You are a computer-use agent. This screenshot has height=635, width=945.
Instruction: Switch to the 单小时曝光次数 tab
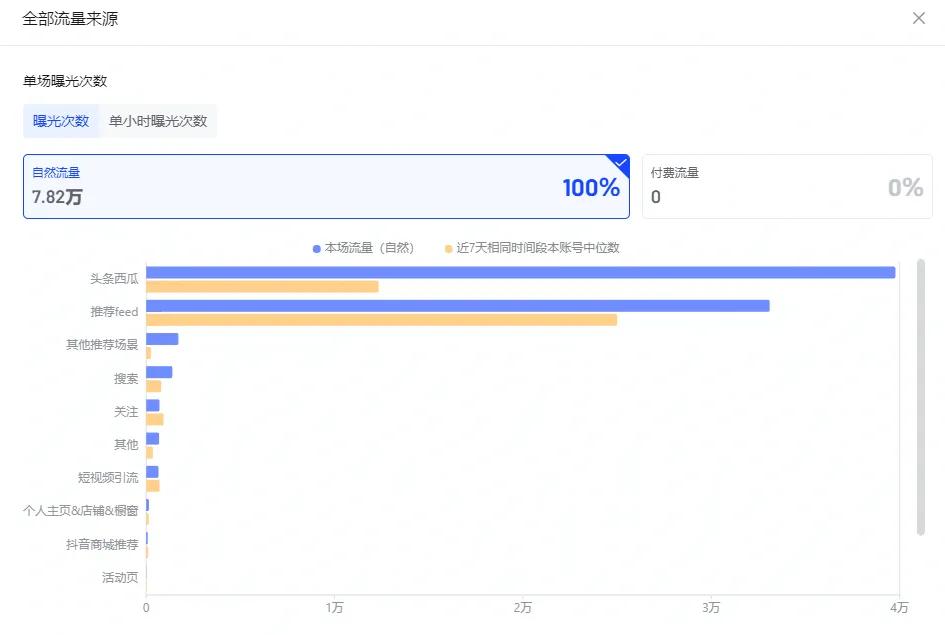point(158,121)
